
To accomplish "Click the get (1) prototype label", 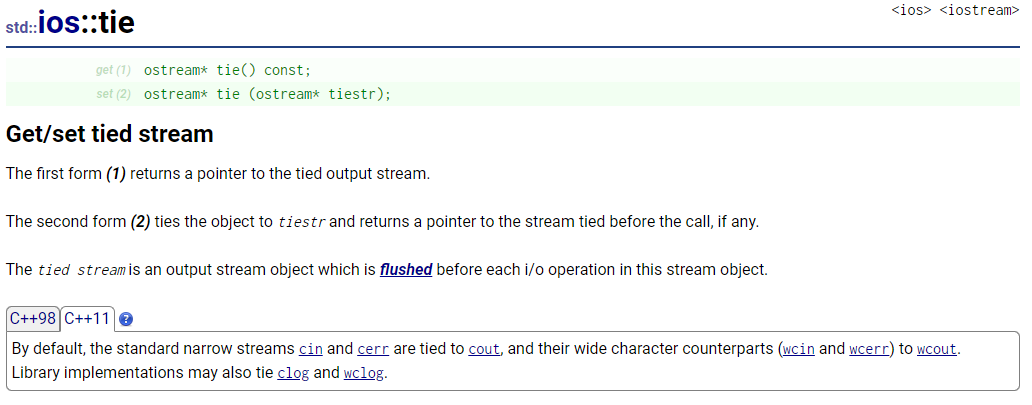I will (113, 71).
